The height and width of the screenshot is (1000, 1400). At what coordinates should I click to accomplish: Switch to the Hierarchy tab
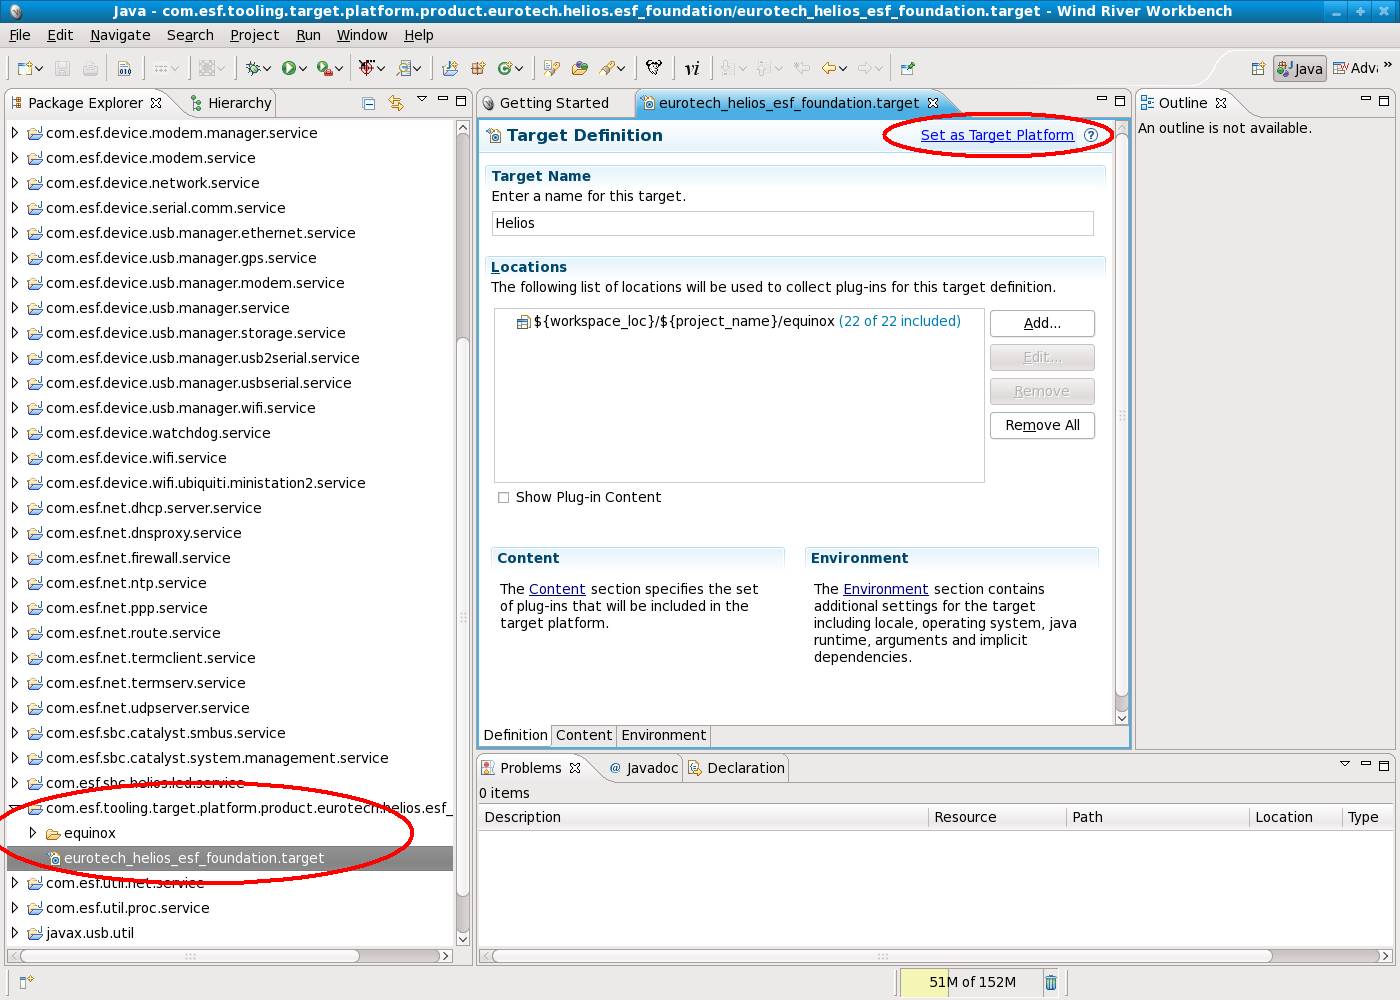(230, 103)
